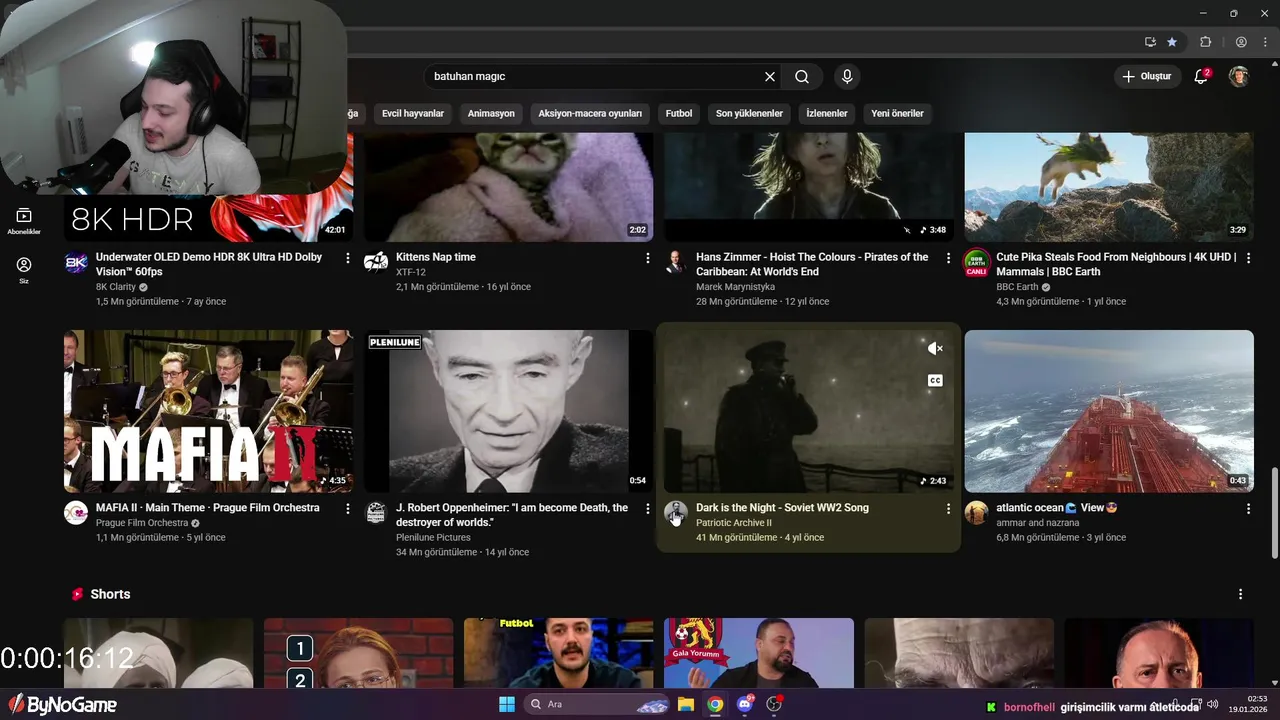
Task: Open the BBC Earth channel avatar
Action: pyautogui.click(x=976, y=263)
